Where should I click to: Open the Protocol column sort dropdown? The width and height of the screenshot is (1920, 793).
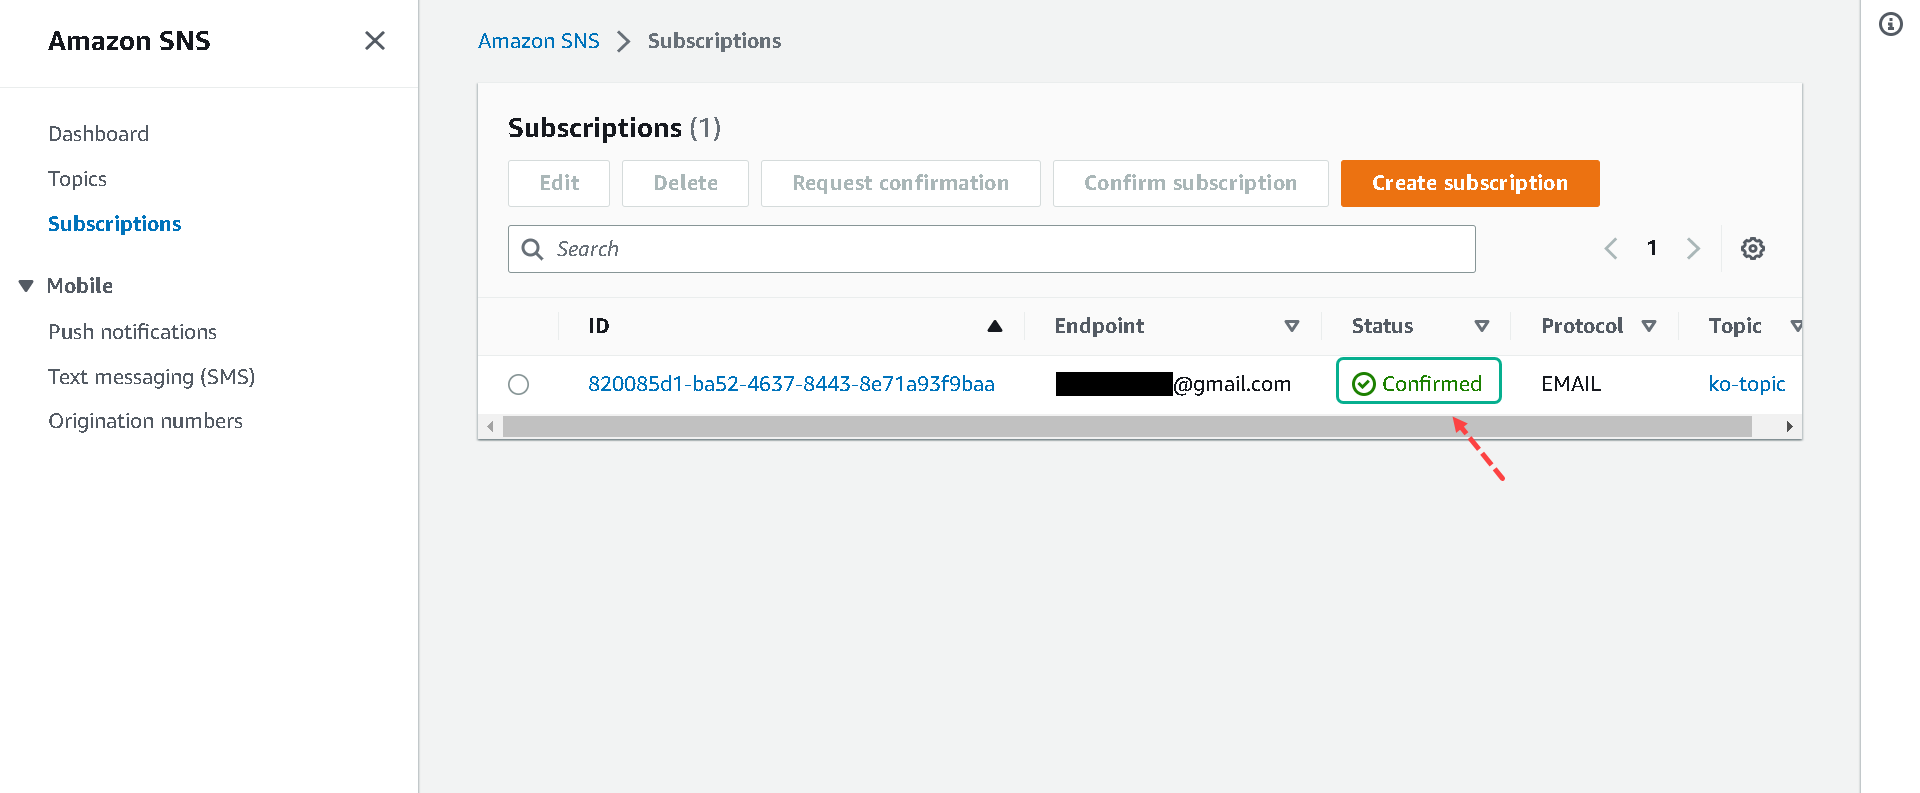click(x=1649, y=326)
